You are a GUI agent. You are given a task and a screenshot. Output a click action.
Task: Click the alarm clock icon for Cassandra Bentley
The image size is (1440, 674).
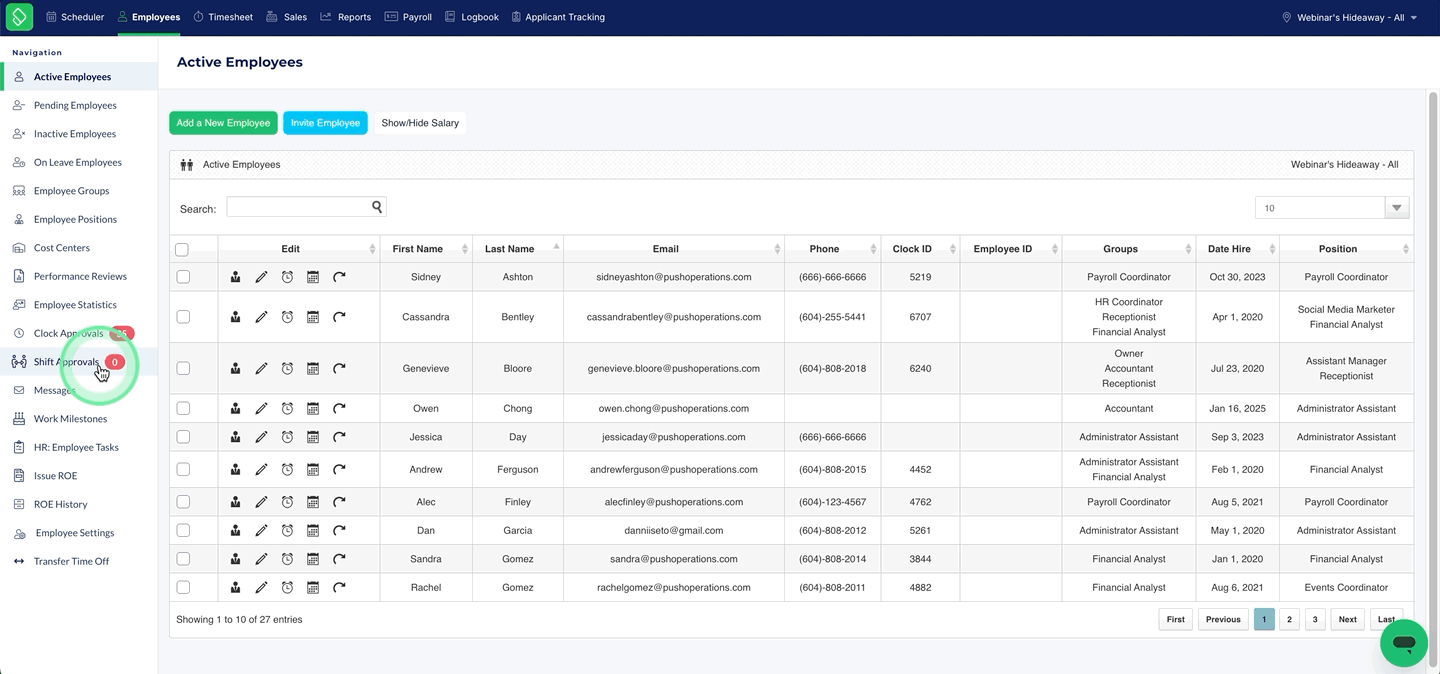point(287,317)
